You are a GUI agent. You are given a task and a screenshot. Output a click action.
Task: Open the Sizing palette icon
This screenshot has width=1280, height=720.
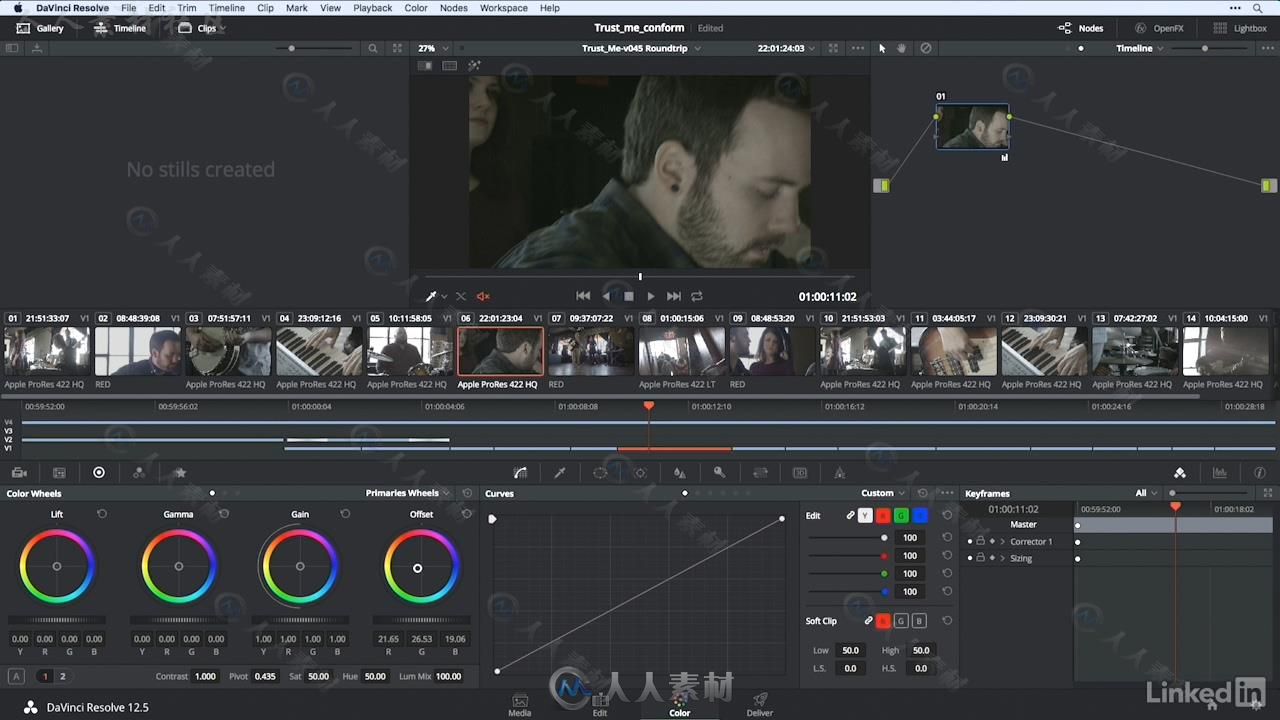(x=760, y=473)
